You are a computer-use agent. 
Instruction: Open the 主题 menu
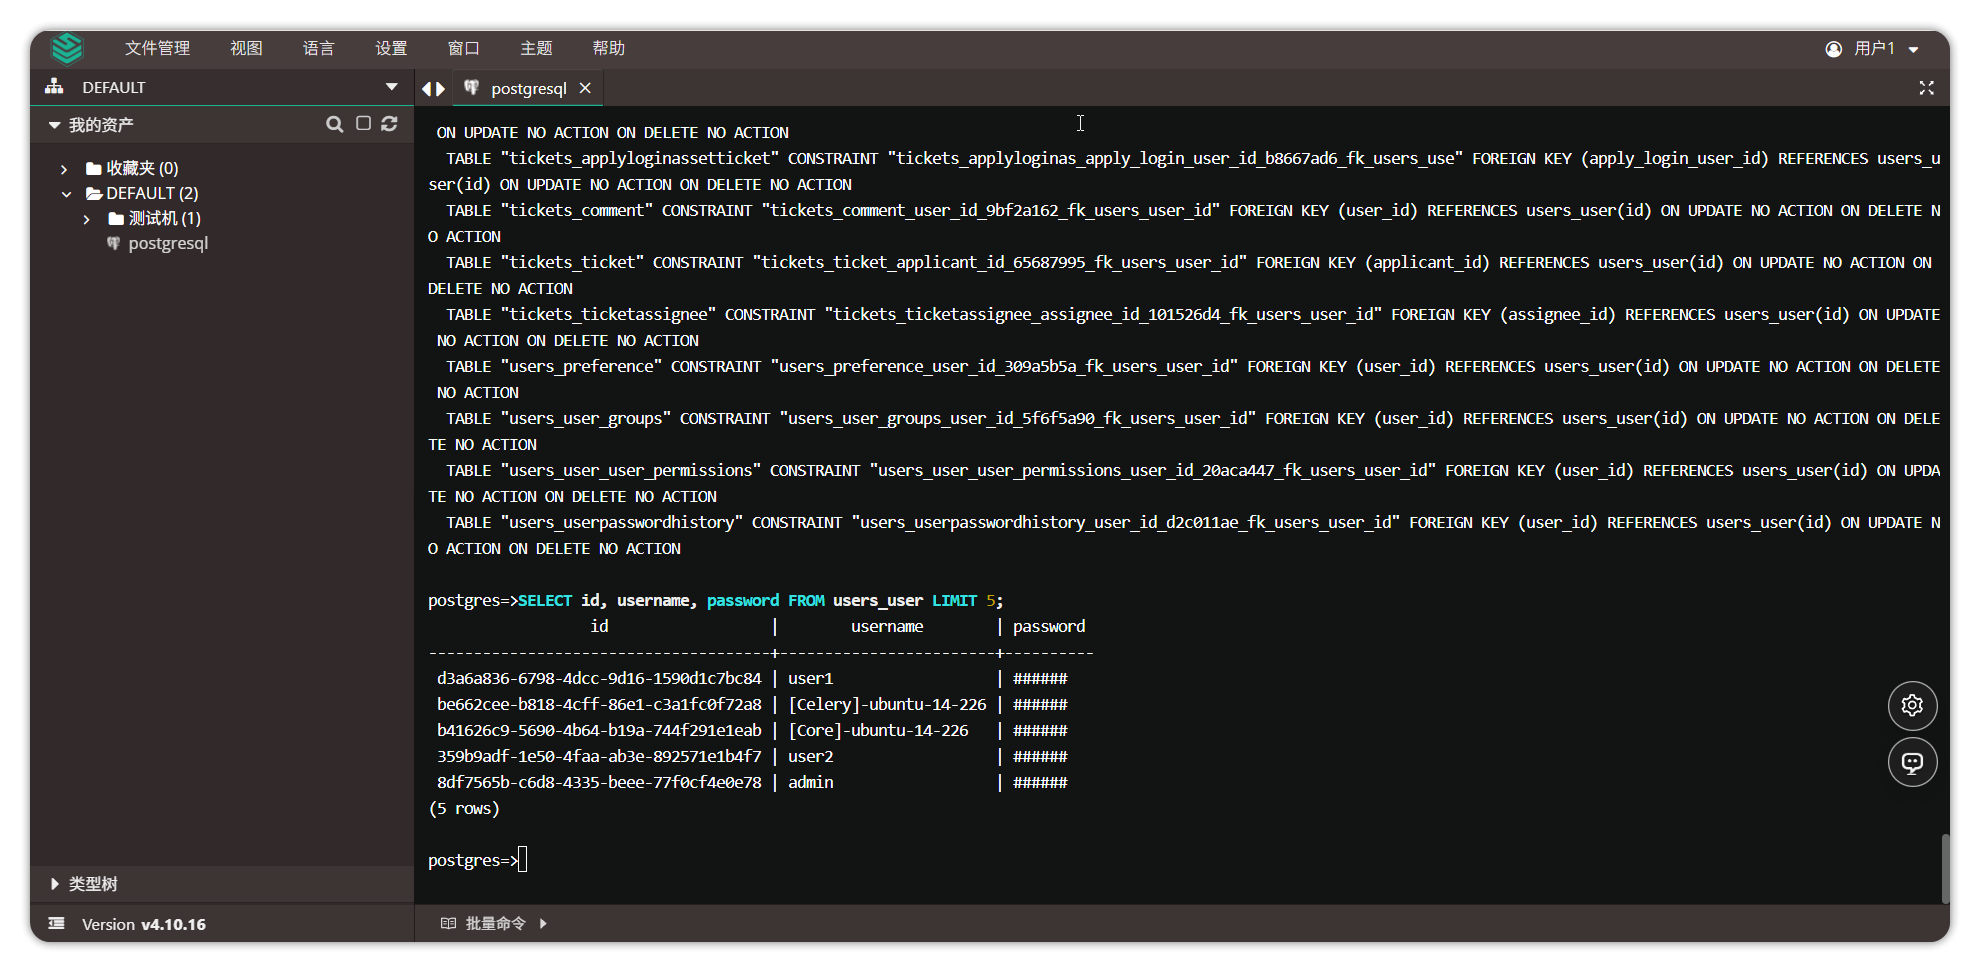coord(536,48)
